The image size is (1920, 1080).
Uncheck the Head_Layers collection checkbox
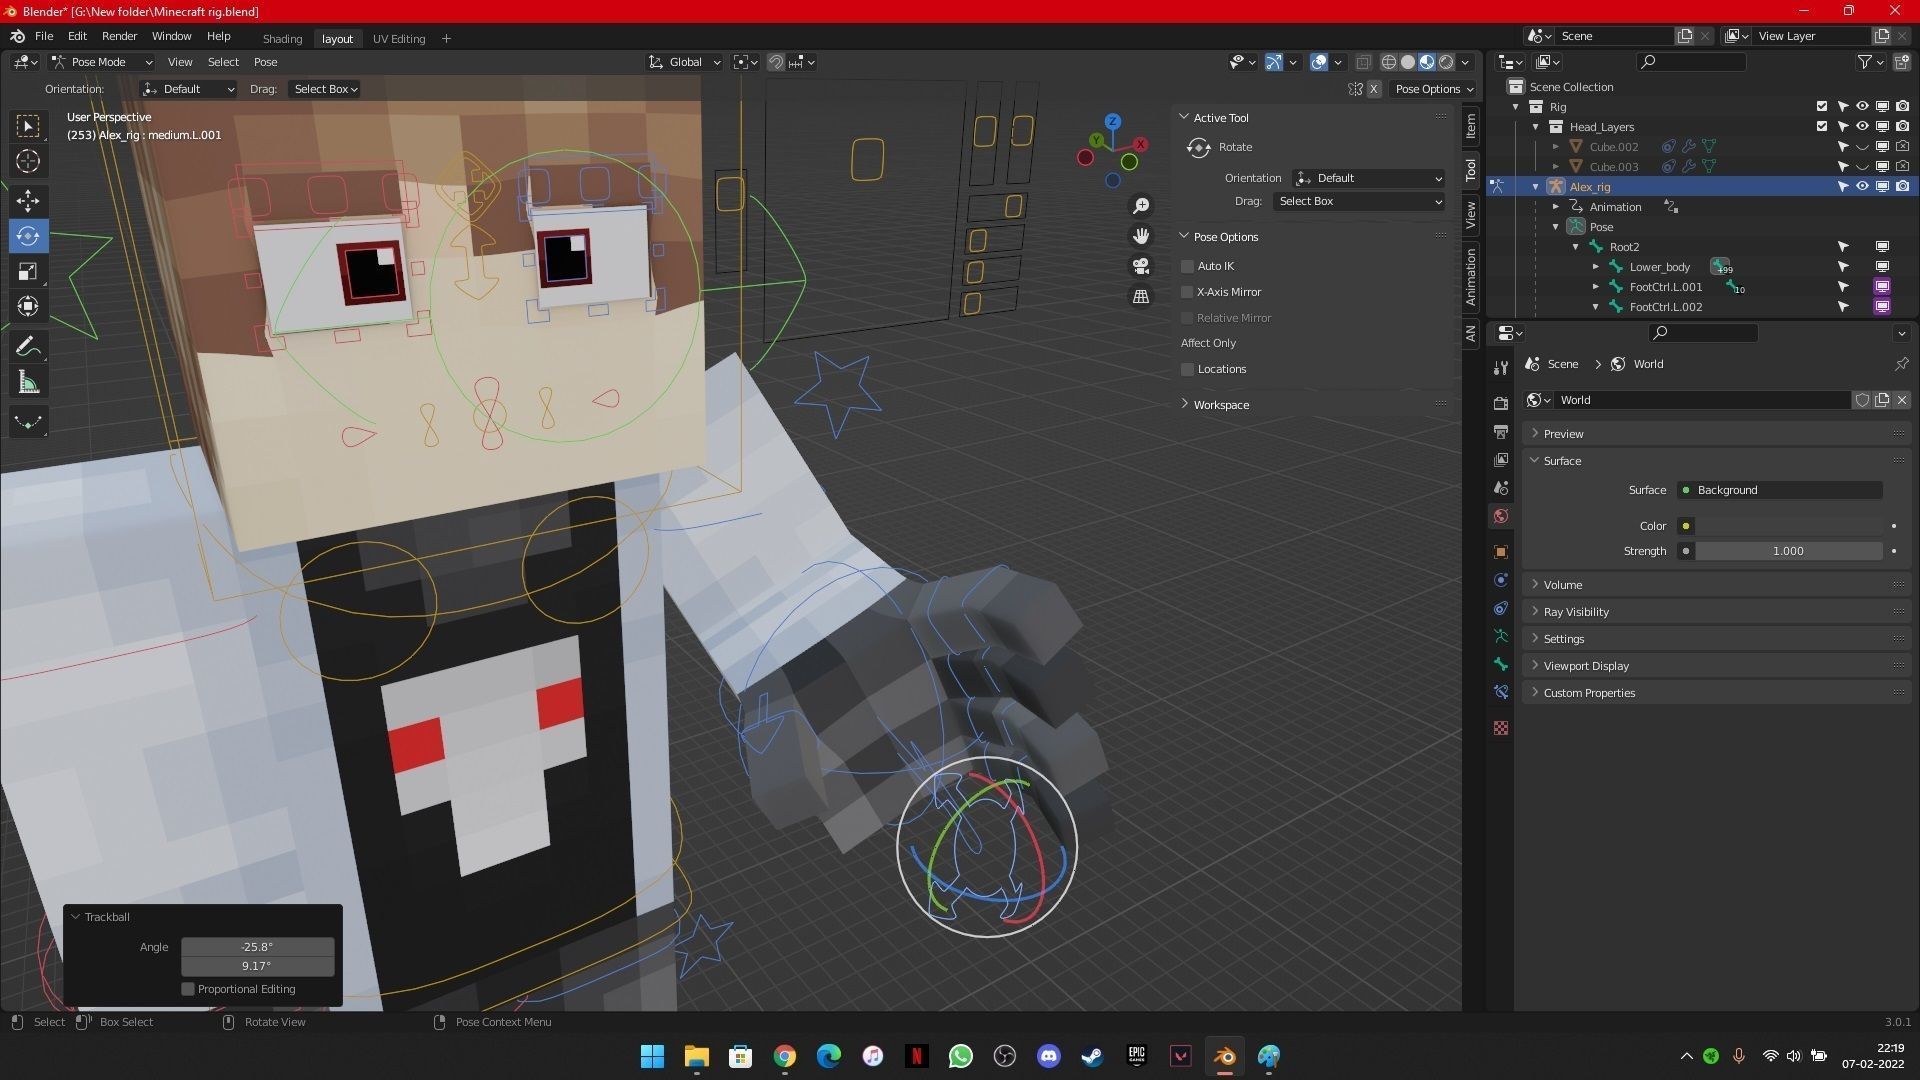tap(1822, 126)
